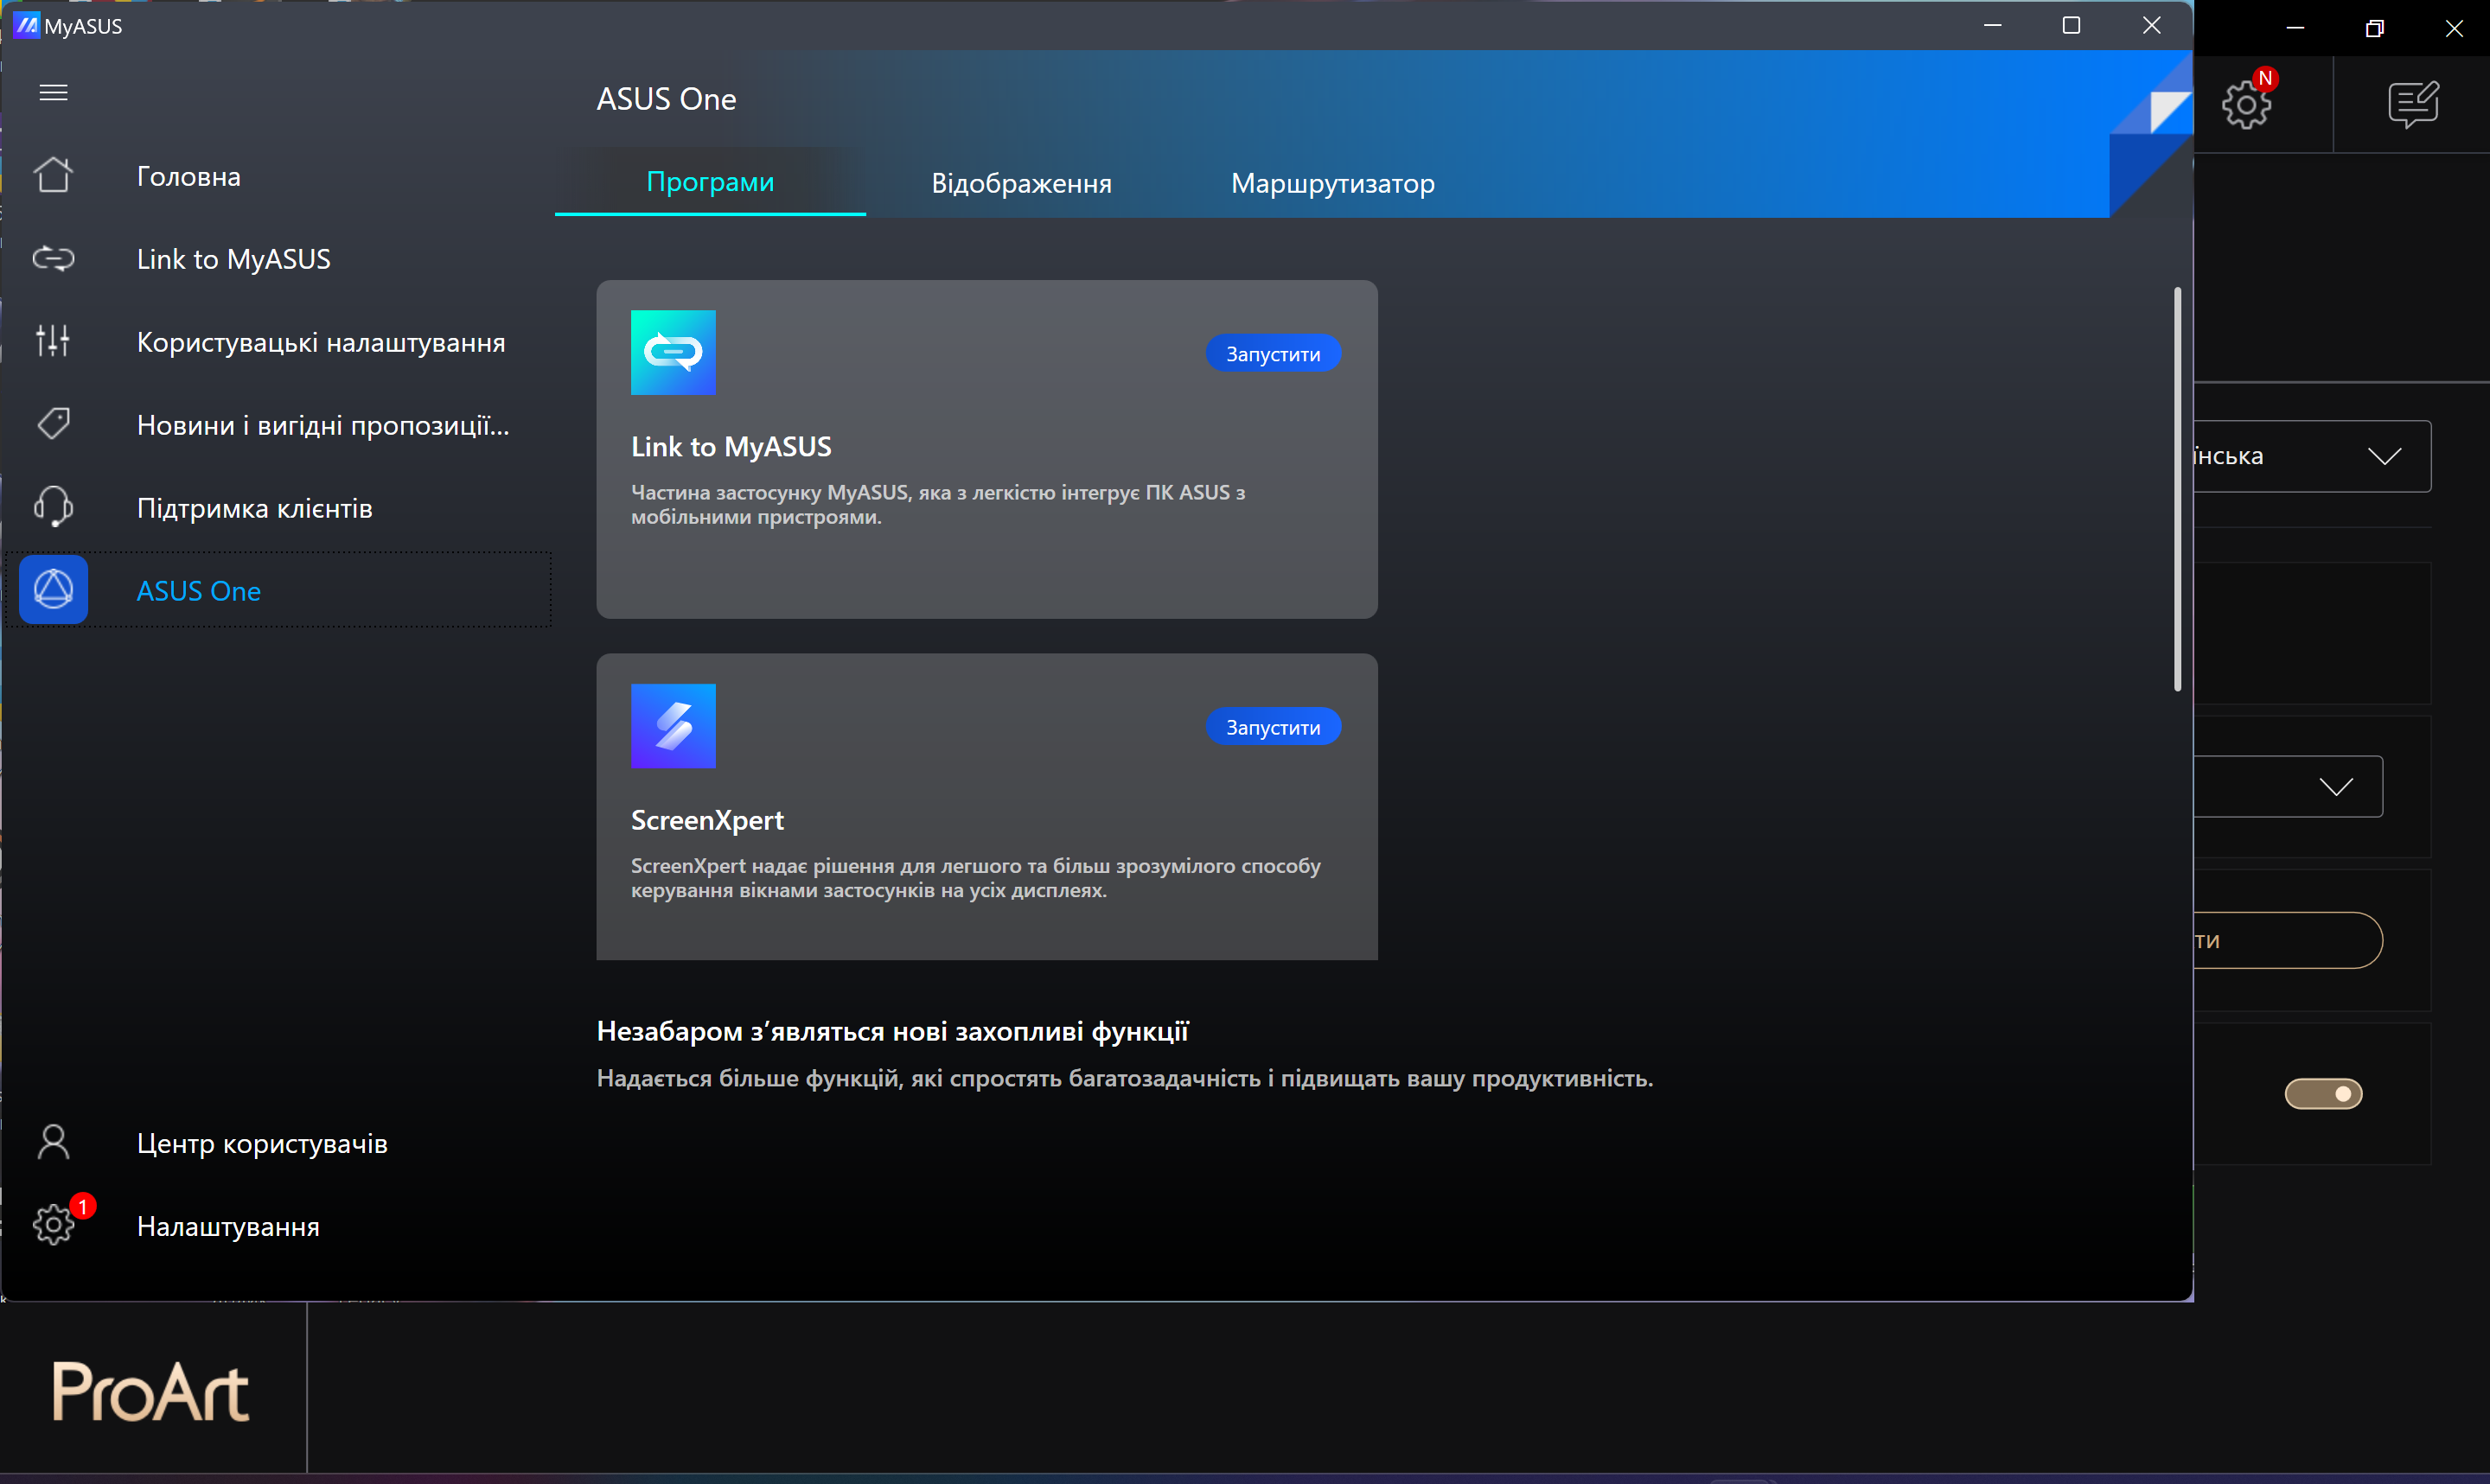Open Link to MyASUS via the chain icon
This screenshot has height=1484, width=2490.
coord(53,258)
